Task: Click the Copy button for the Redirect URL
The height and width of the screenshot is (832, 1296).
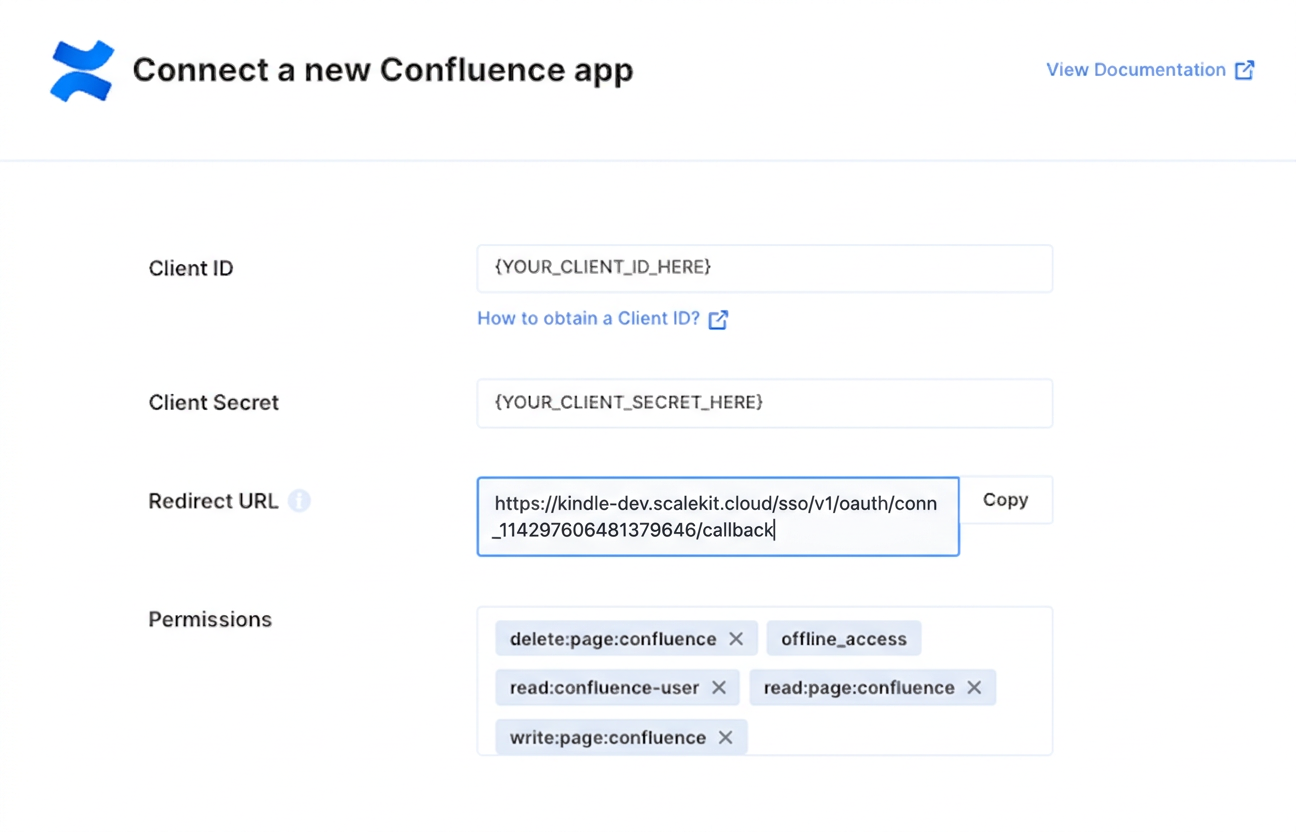Action: pyautogui.click(x=1005, y=500)
